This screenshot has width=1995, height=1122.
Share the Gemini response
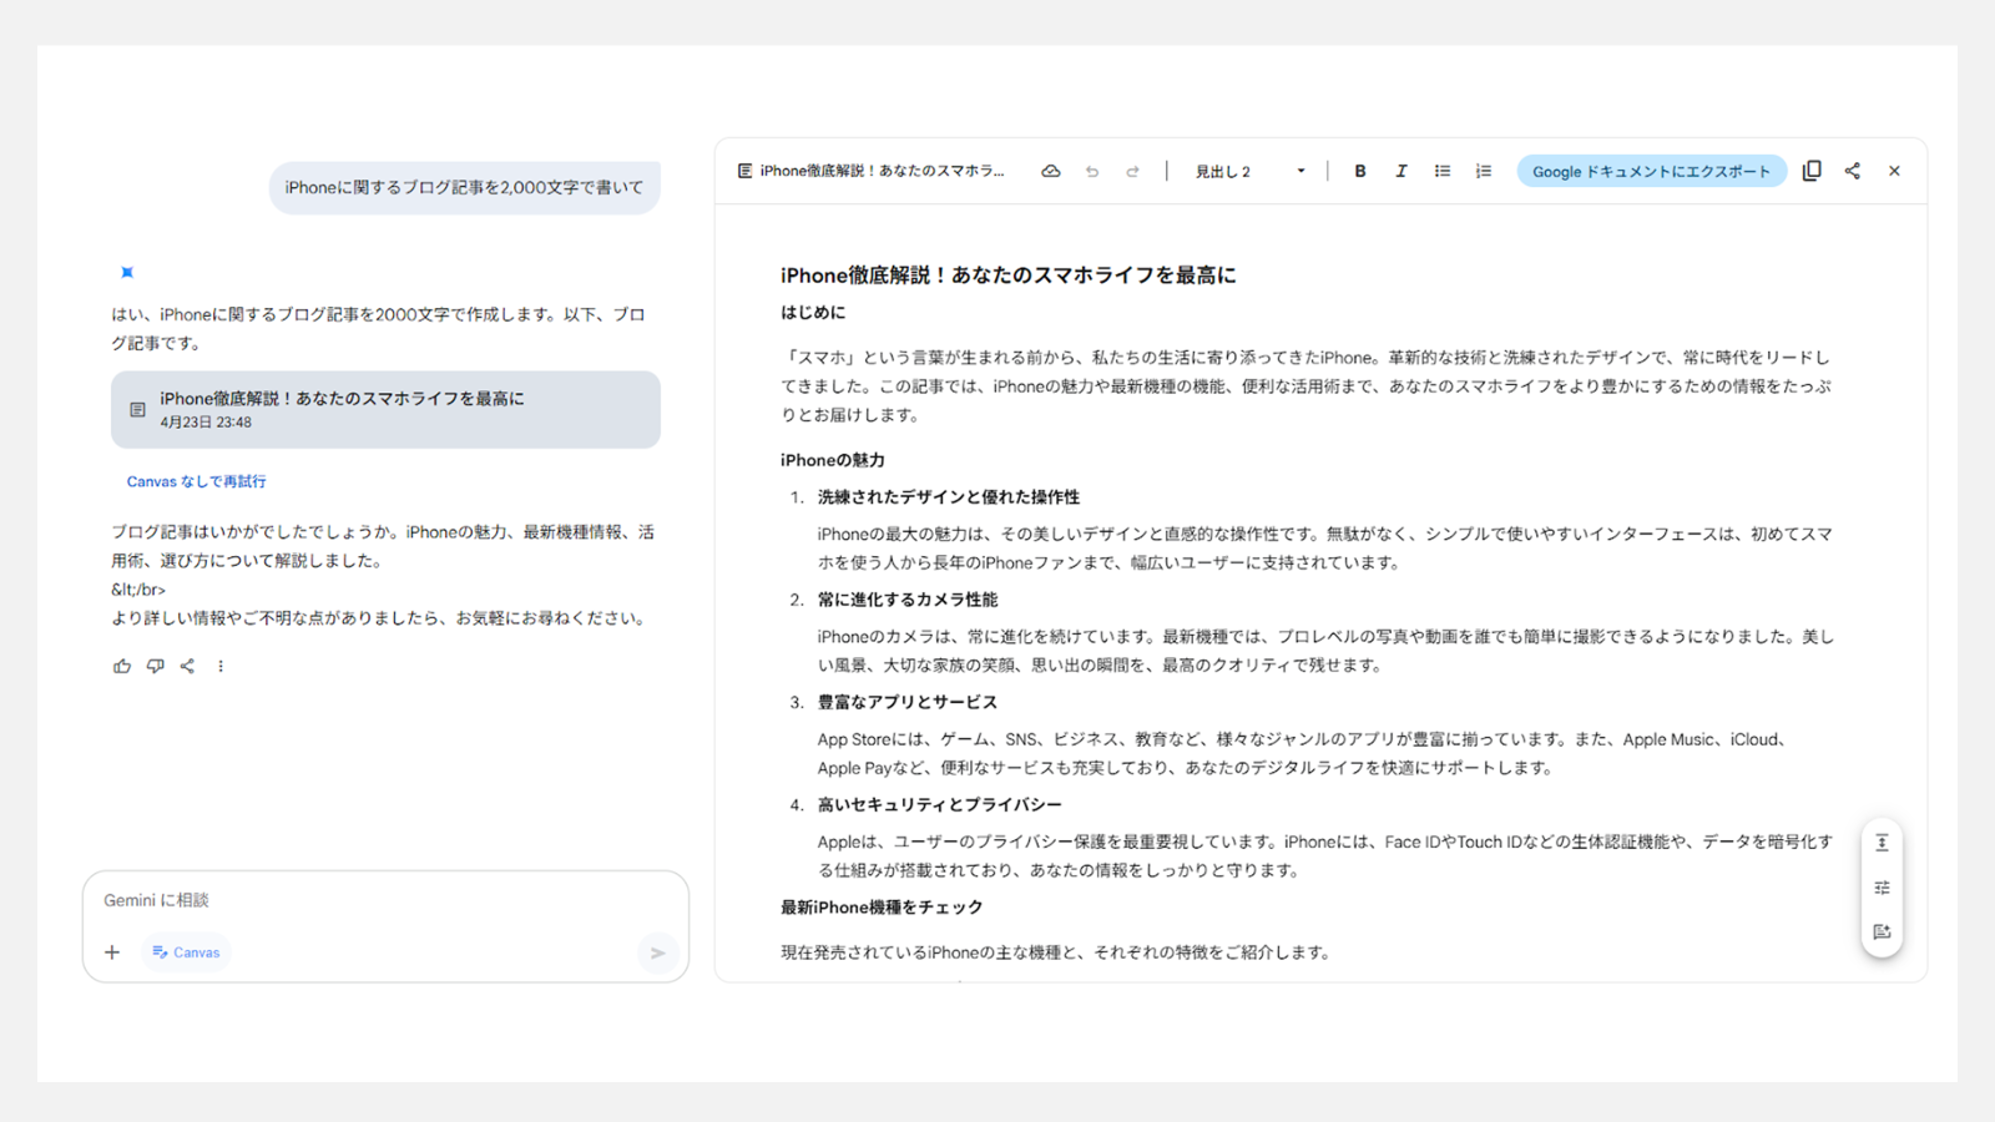coord(187,666)
